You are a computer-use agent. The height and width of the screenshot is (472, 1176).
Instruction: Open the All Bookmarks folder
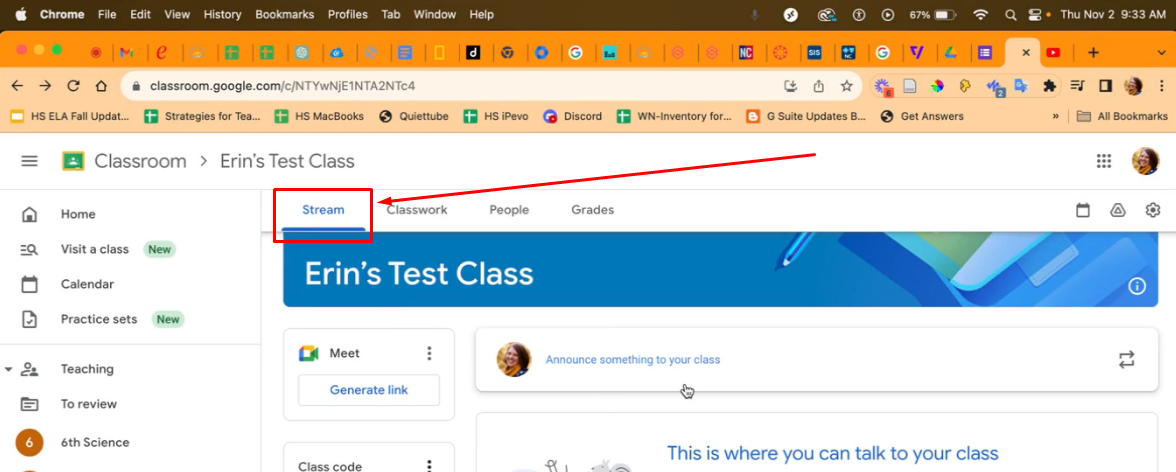pyautogui.click(x=1122, y=116)
